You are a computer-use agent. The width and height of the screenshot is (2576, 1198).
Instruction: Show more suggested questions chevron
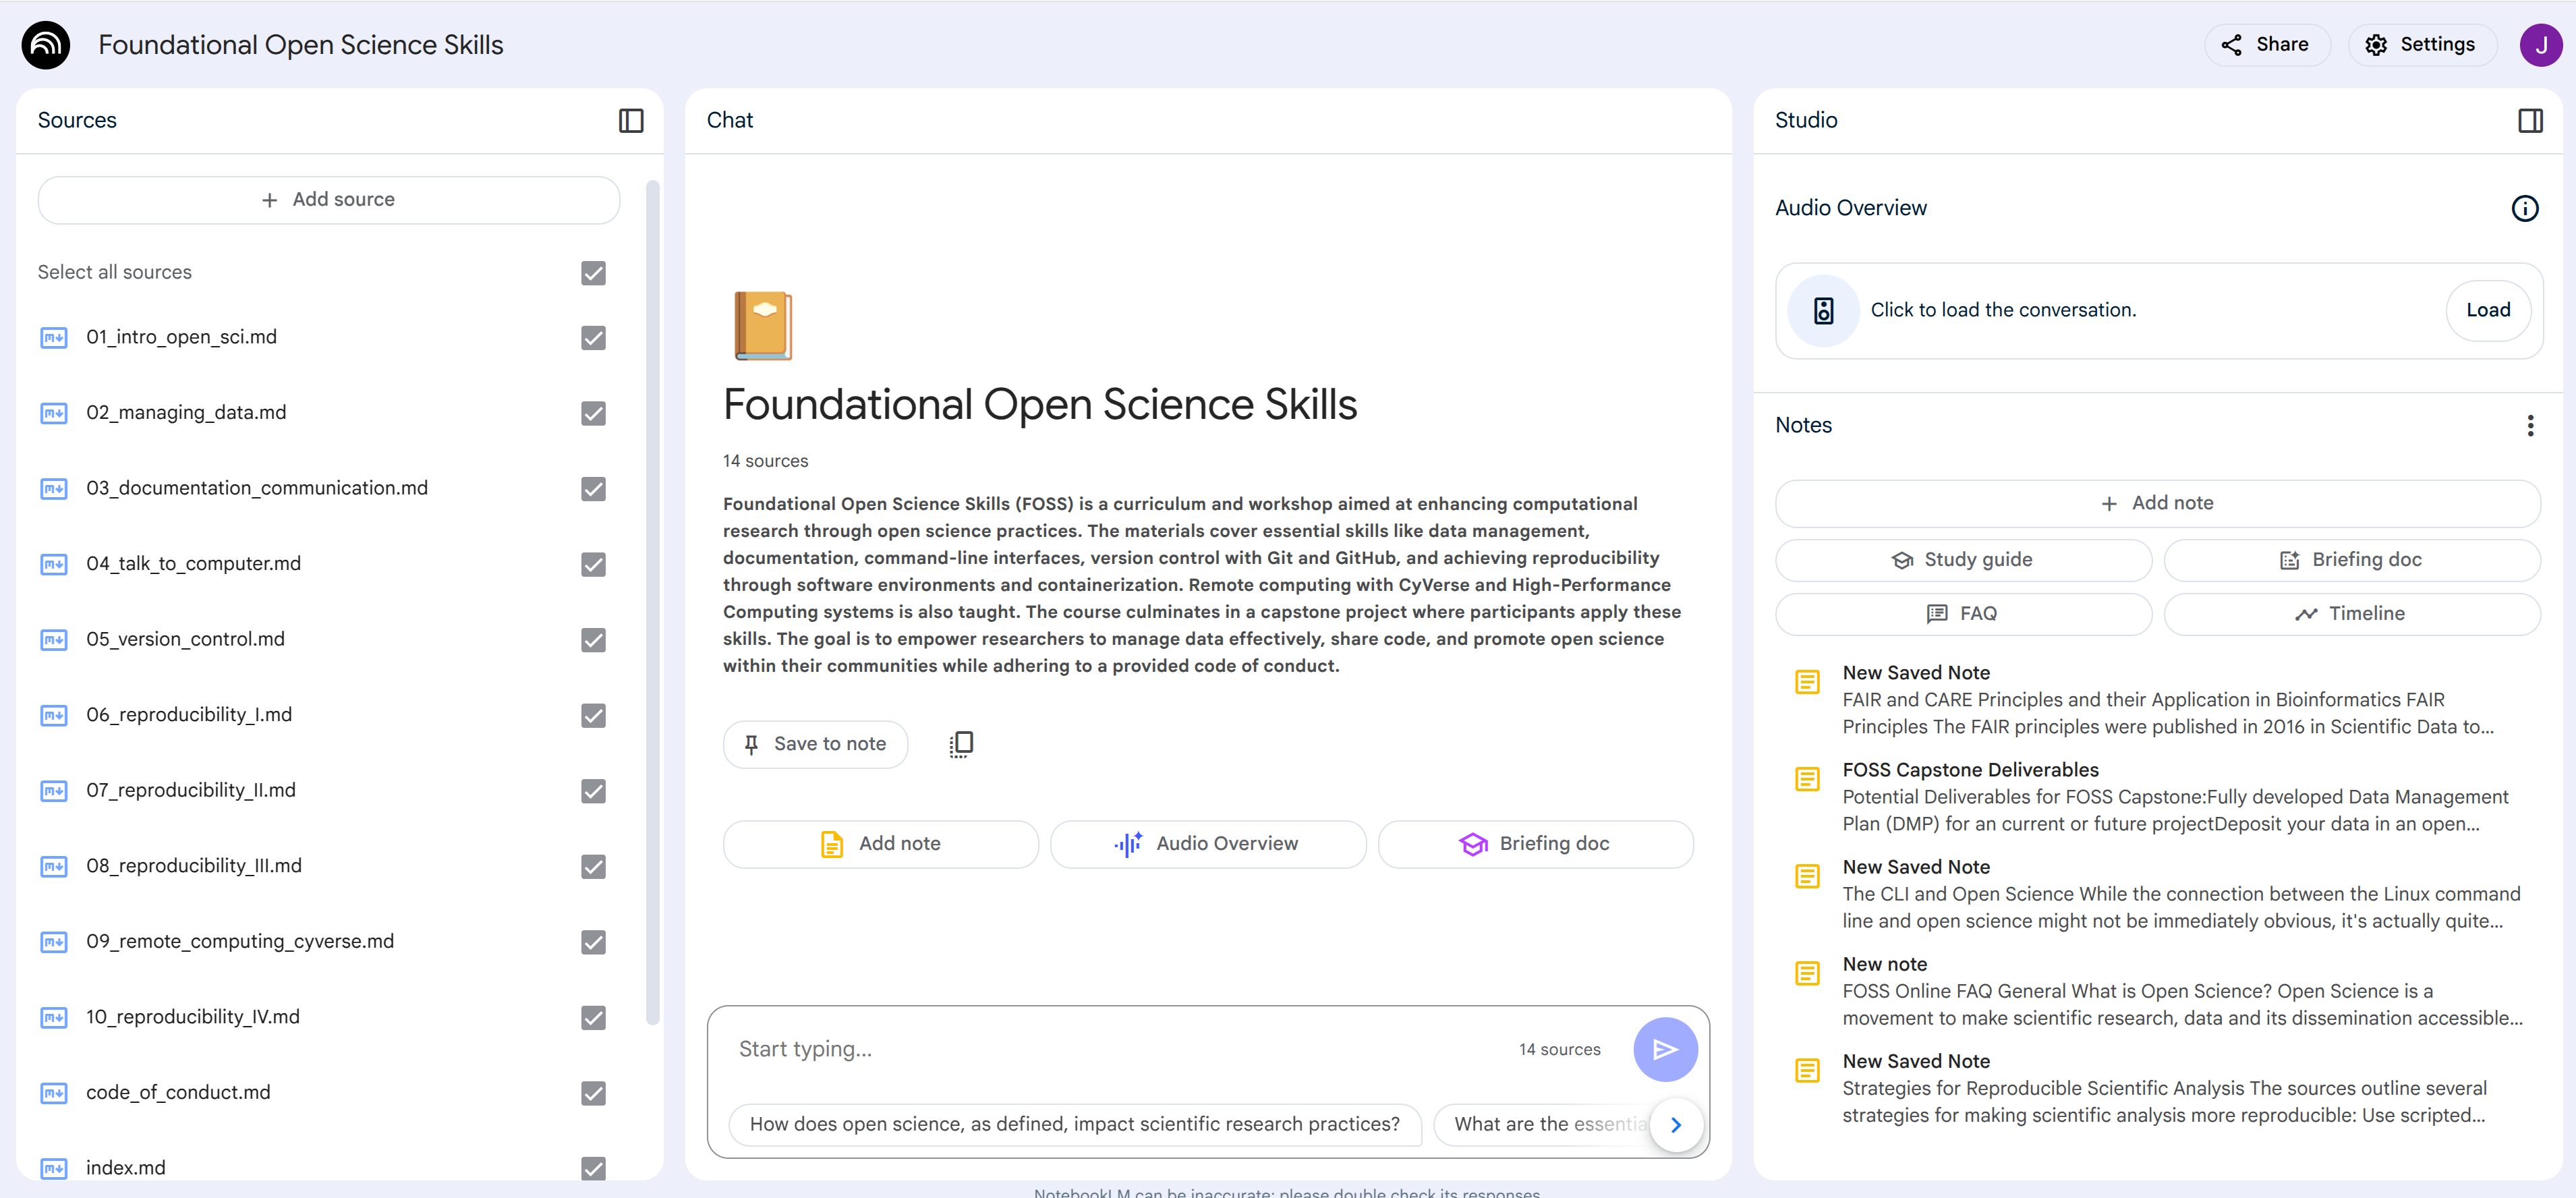pos(1676,1125)
